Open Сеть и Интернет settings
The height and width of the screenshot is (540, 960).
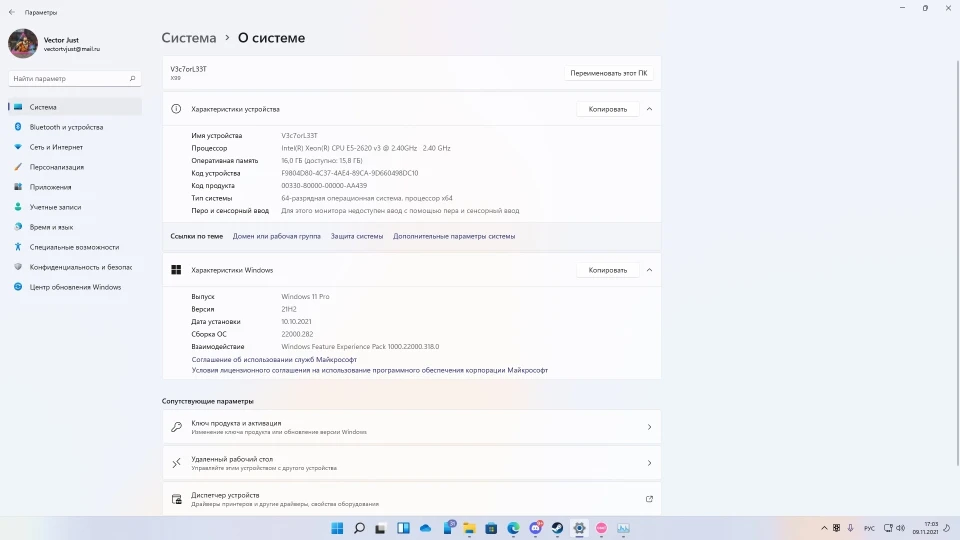(x=75, y=147)
